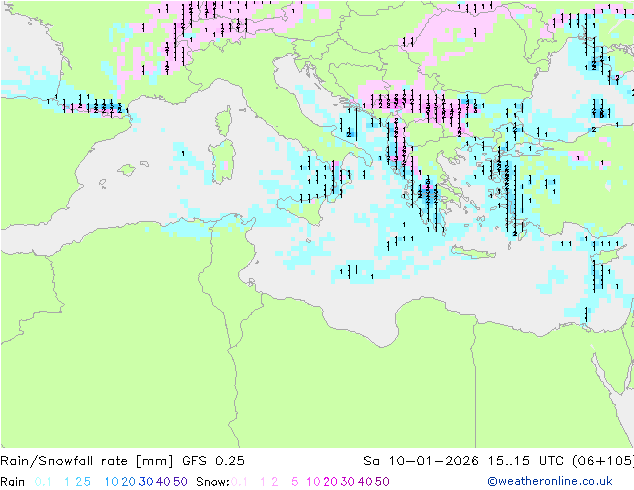
Task: Click the rain legend value 30
Action: 146,482
